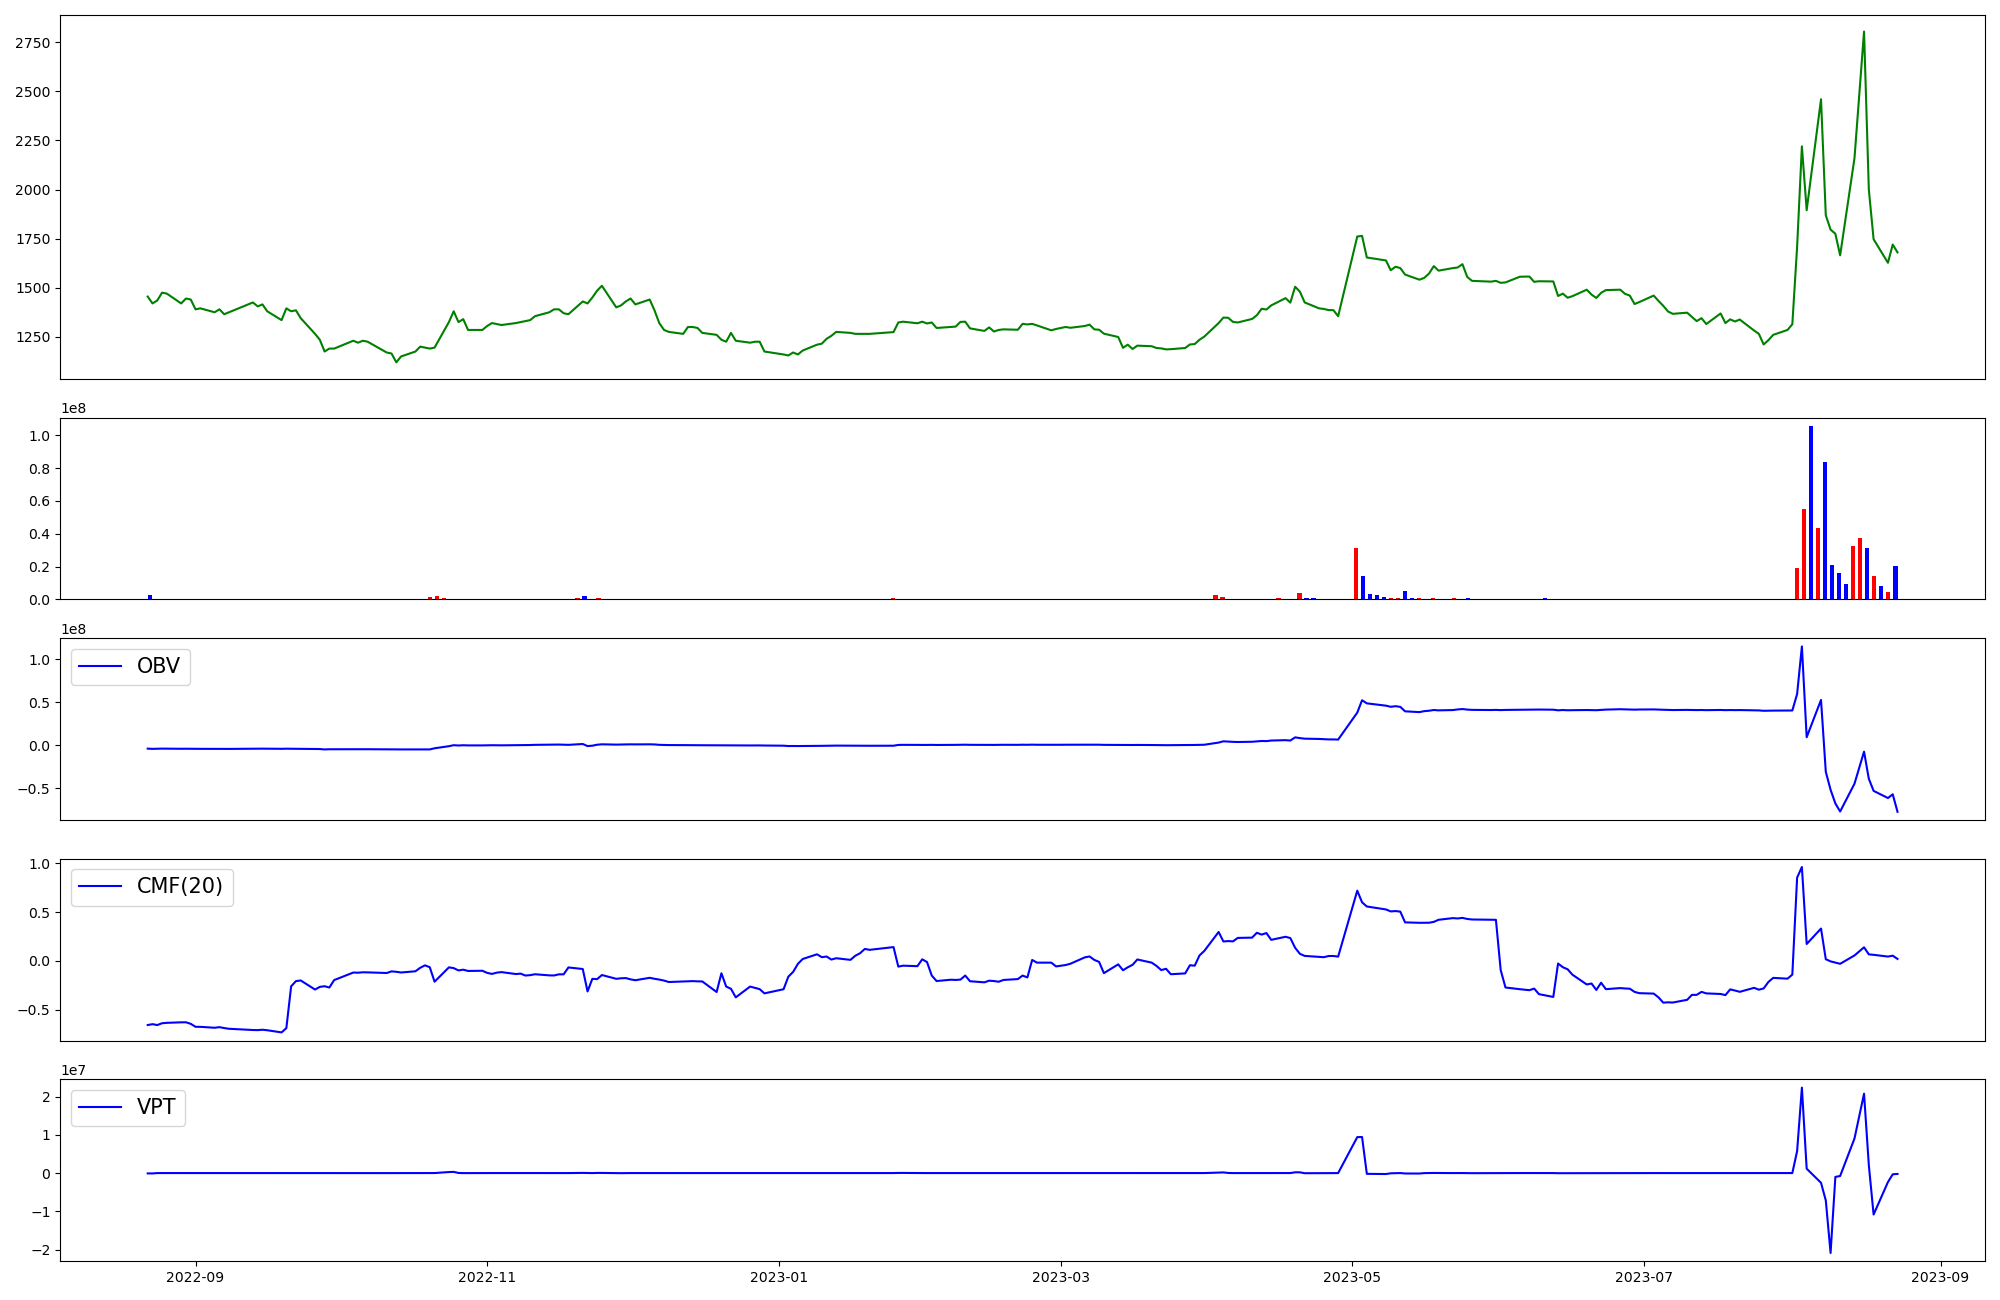Click the 1250 tick on price axis

tap(33, 337)
